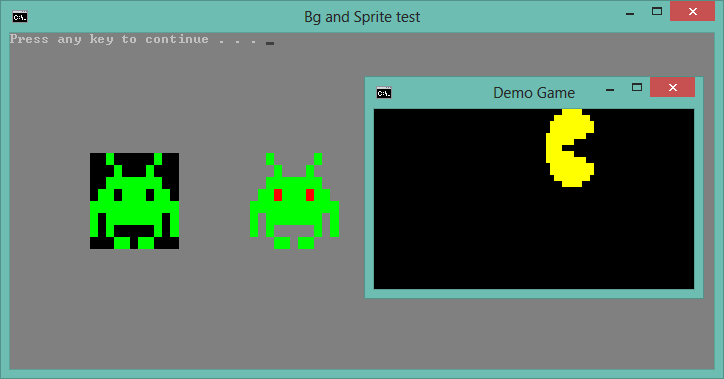This screenshot has height=379, width=724.
Task: Close the Demo Game window
Action: pyautogui.click(x=672, y=87)
